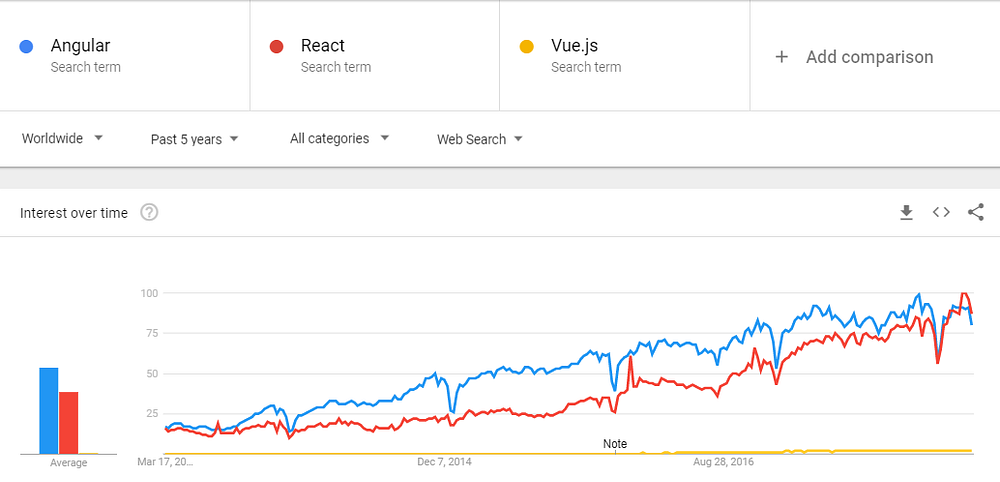
Task: Change the Web Search type dropdown
Action: coord(480,139)
